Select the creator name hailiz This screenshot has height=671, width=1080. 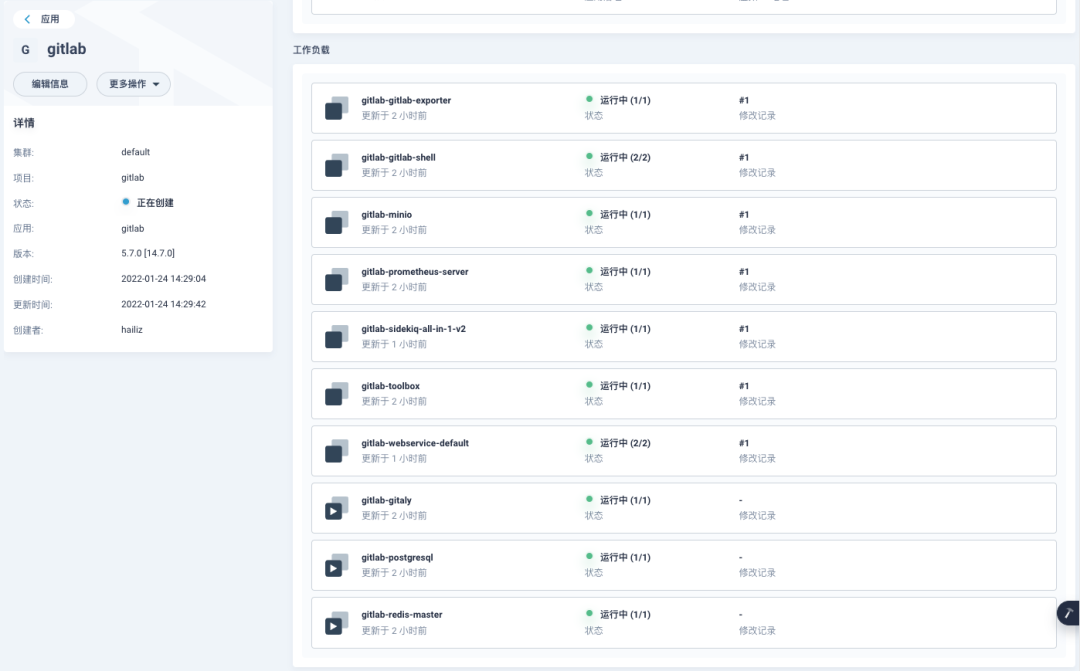(132, 330)
